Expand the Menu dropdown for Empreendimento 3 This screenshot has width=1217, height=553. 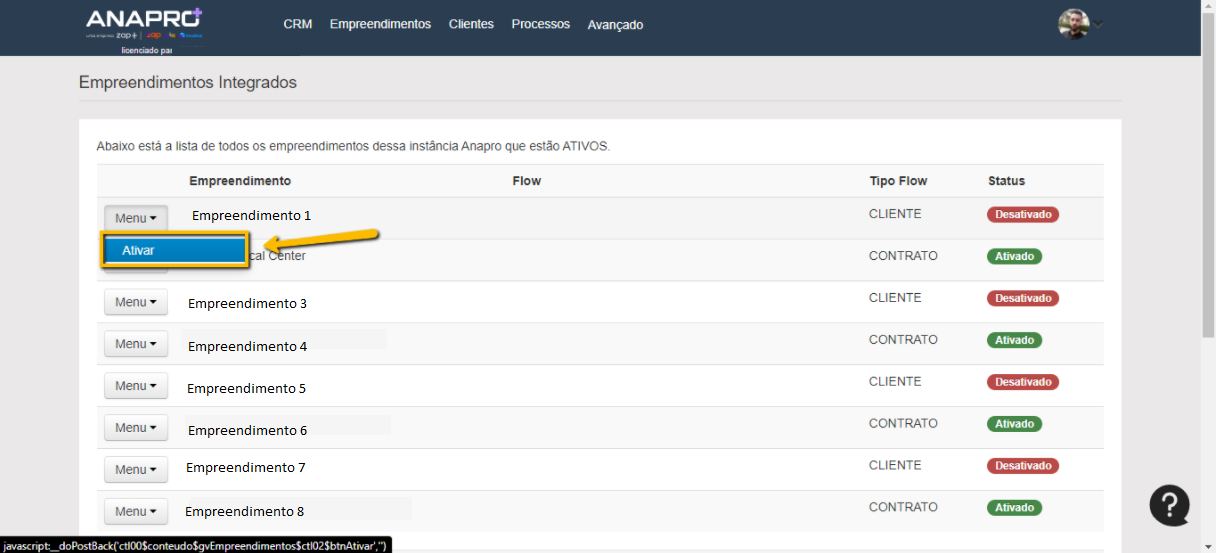click(136, 302)
